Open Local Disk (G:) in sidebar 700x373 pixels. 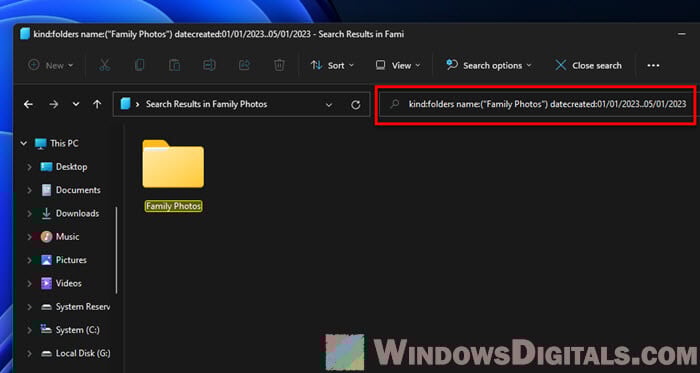[75, 354]
